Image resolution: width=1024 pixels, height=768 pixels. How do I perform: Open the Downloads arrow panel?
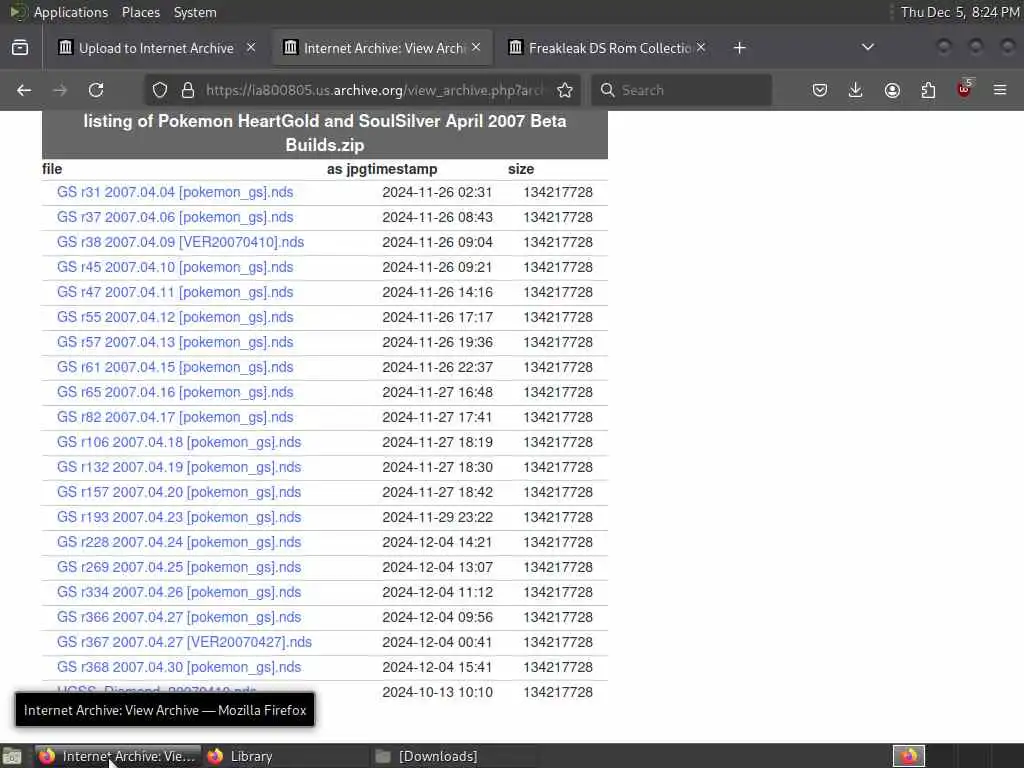pyautogui.click(x=856, y=90)
